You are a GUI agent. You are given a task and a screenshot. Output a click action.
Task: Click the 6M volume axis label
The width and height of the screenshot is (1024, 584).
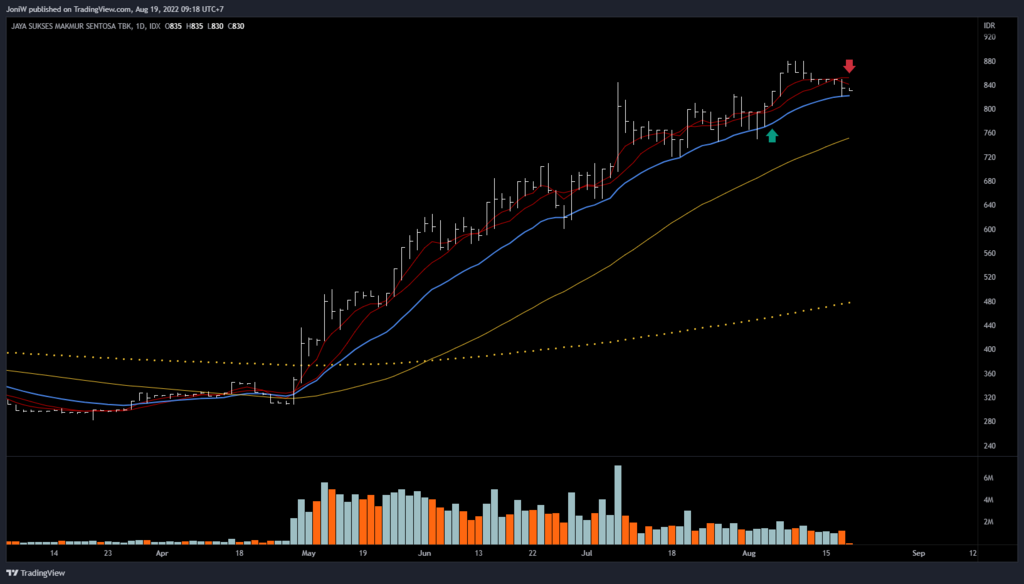click(x=990, y=479)
